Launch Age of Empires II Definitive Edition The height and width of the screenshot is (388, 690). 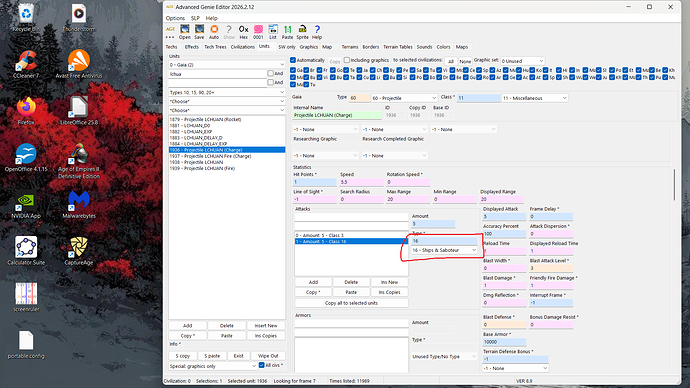coord(79,161)
